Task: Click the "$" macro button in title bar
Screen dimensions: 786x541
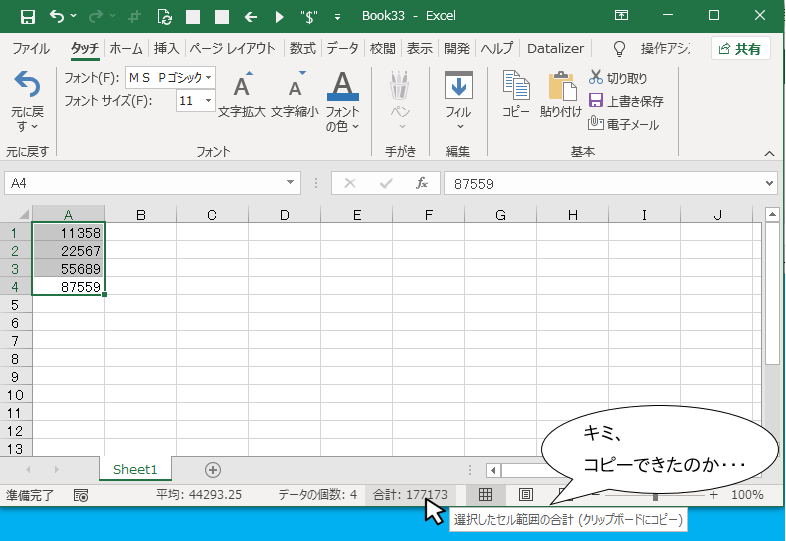Action: (309, 17)
